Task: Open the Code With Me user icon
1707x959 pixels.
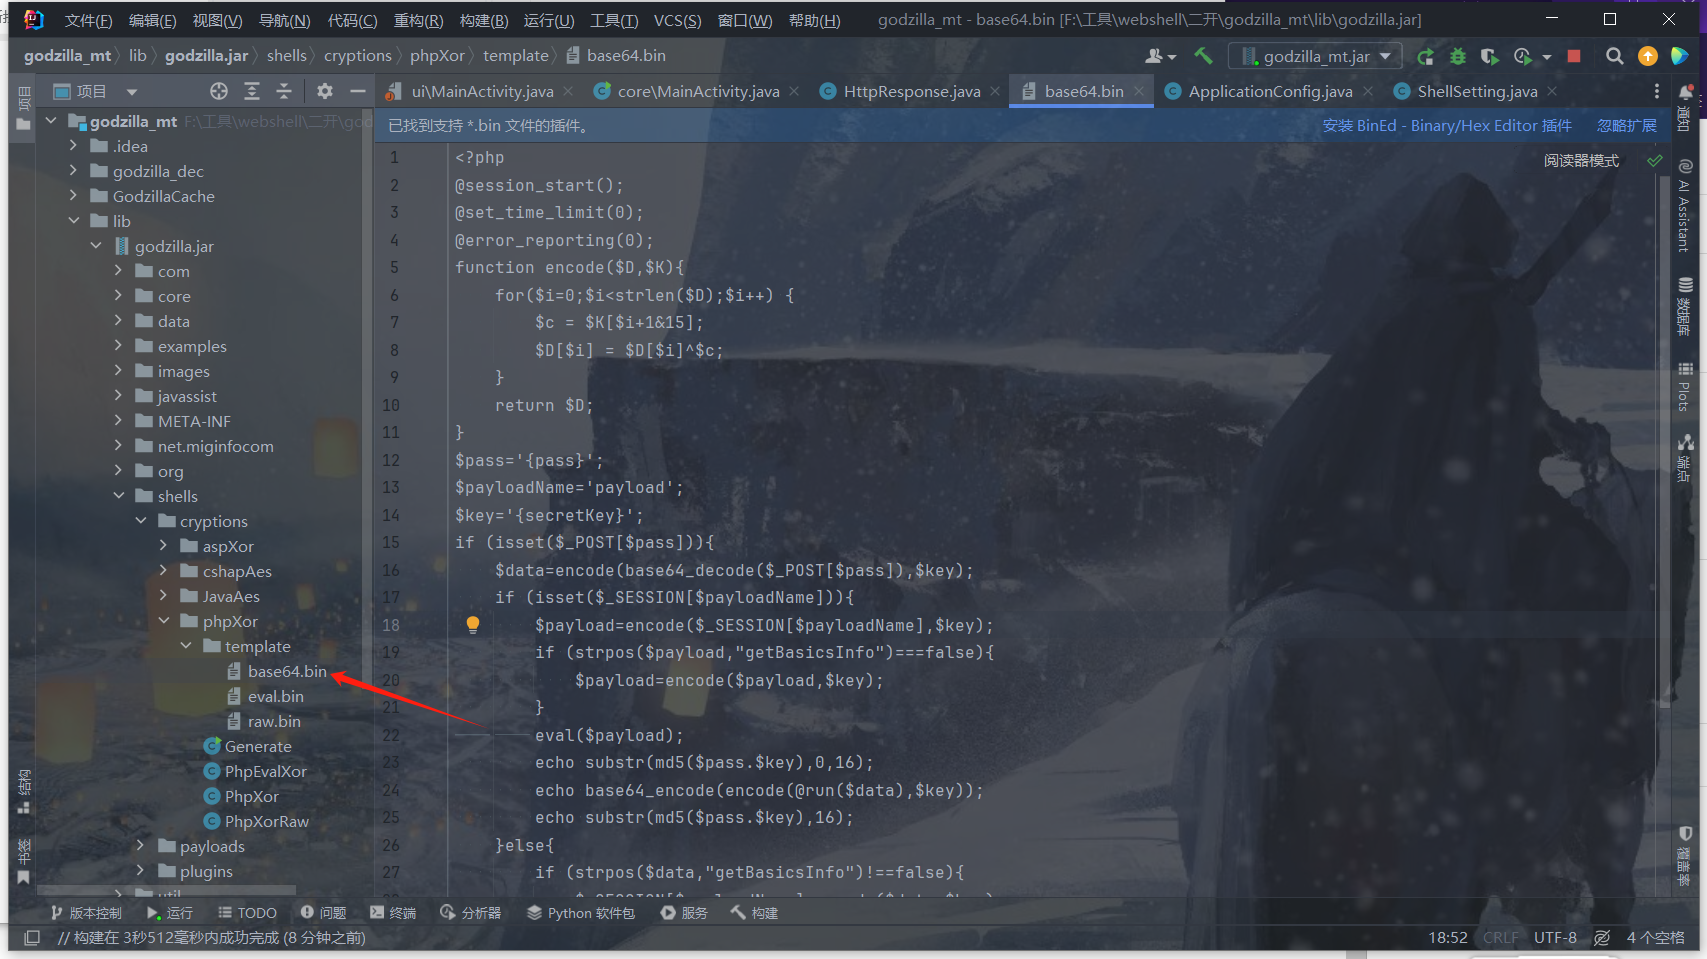Action: (1160, 56)
